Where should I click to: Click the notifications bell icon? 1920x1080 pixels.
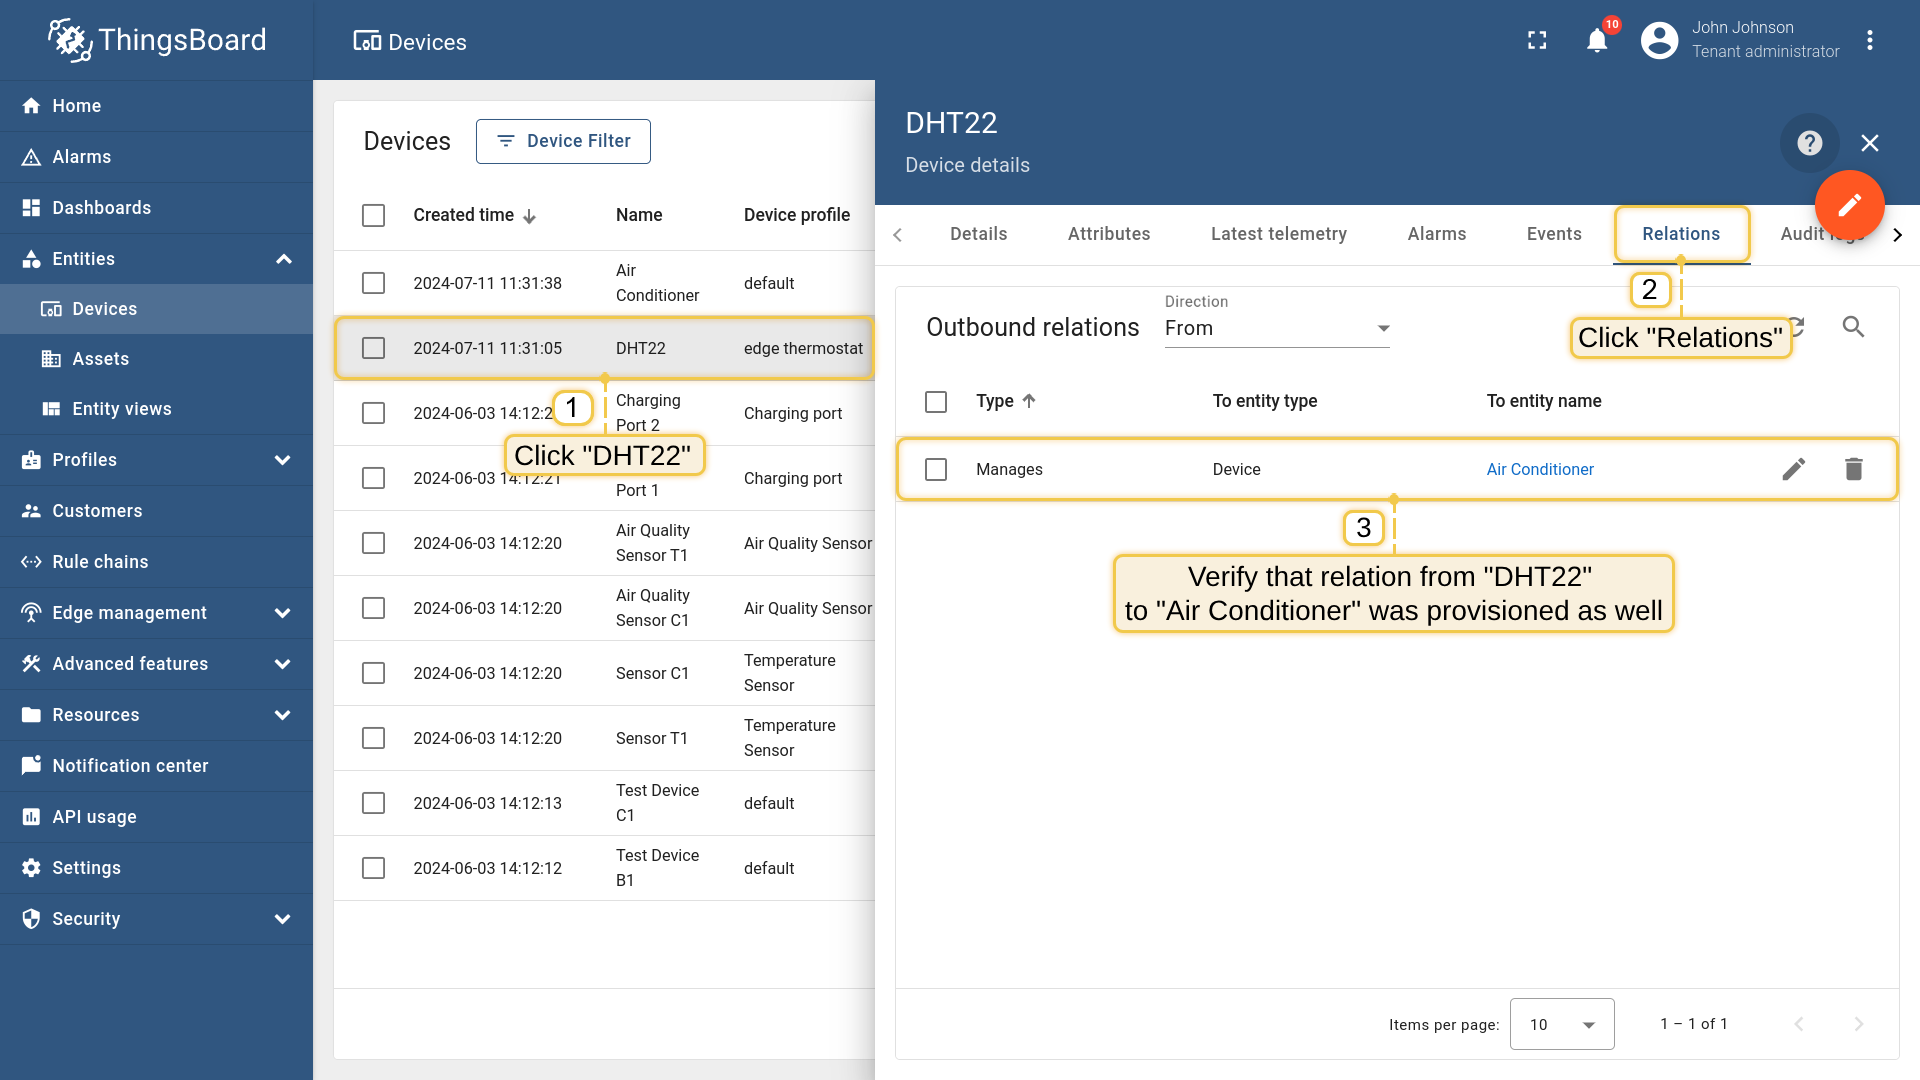(x=1597, y=41)
